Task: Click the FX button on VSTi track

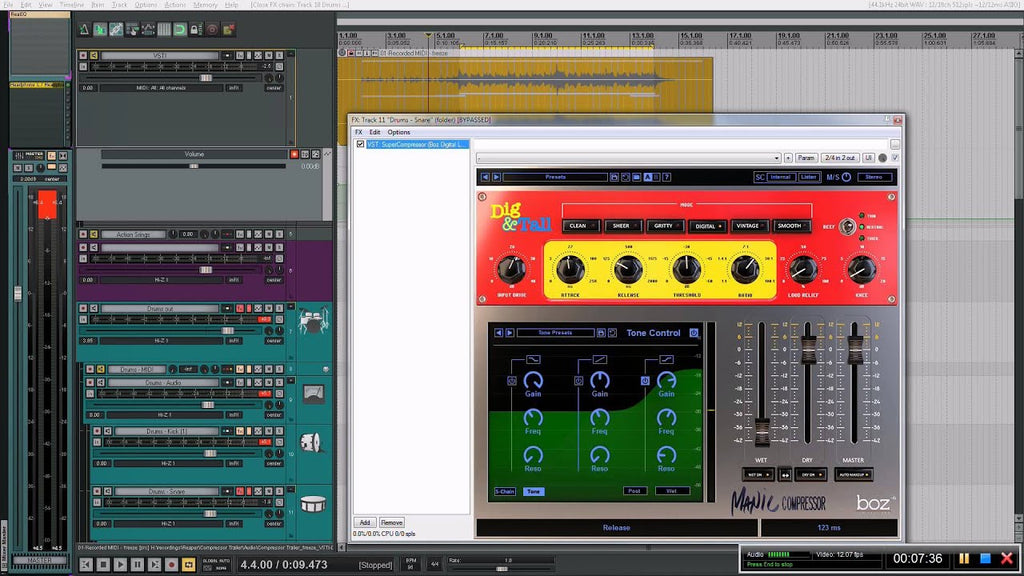Action: click(240, 56)
